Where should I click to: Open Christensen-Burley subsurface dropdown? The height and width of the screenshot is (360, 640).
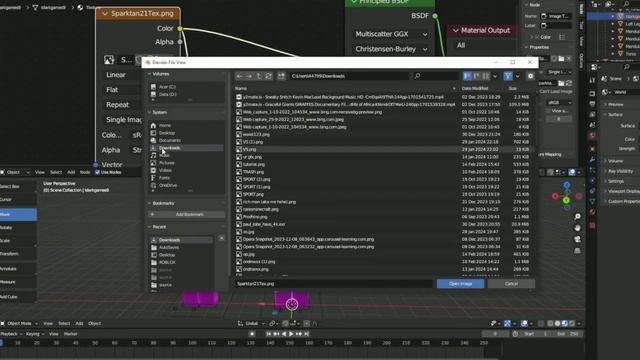(x=391, y=49)
